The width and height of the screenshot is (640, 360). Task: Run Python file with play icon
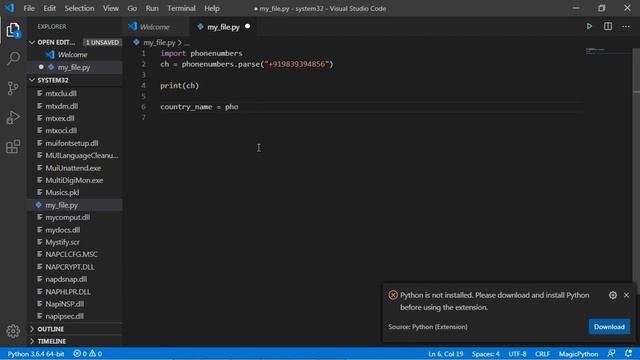pyautogui.click(x=589, y=27)
